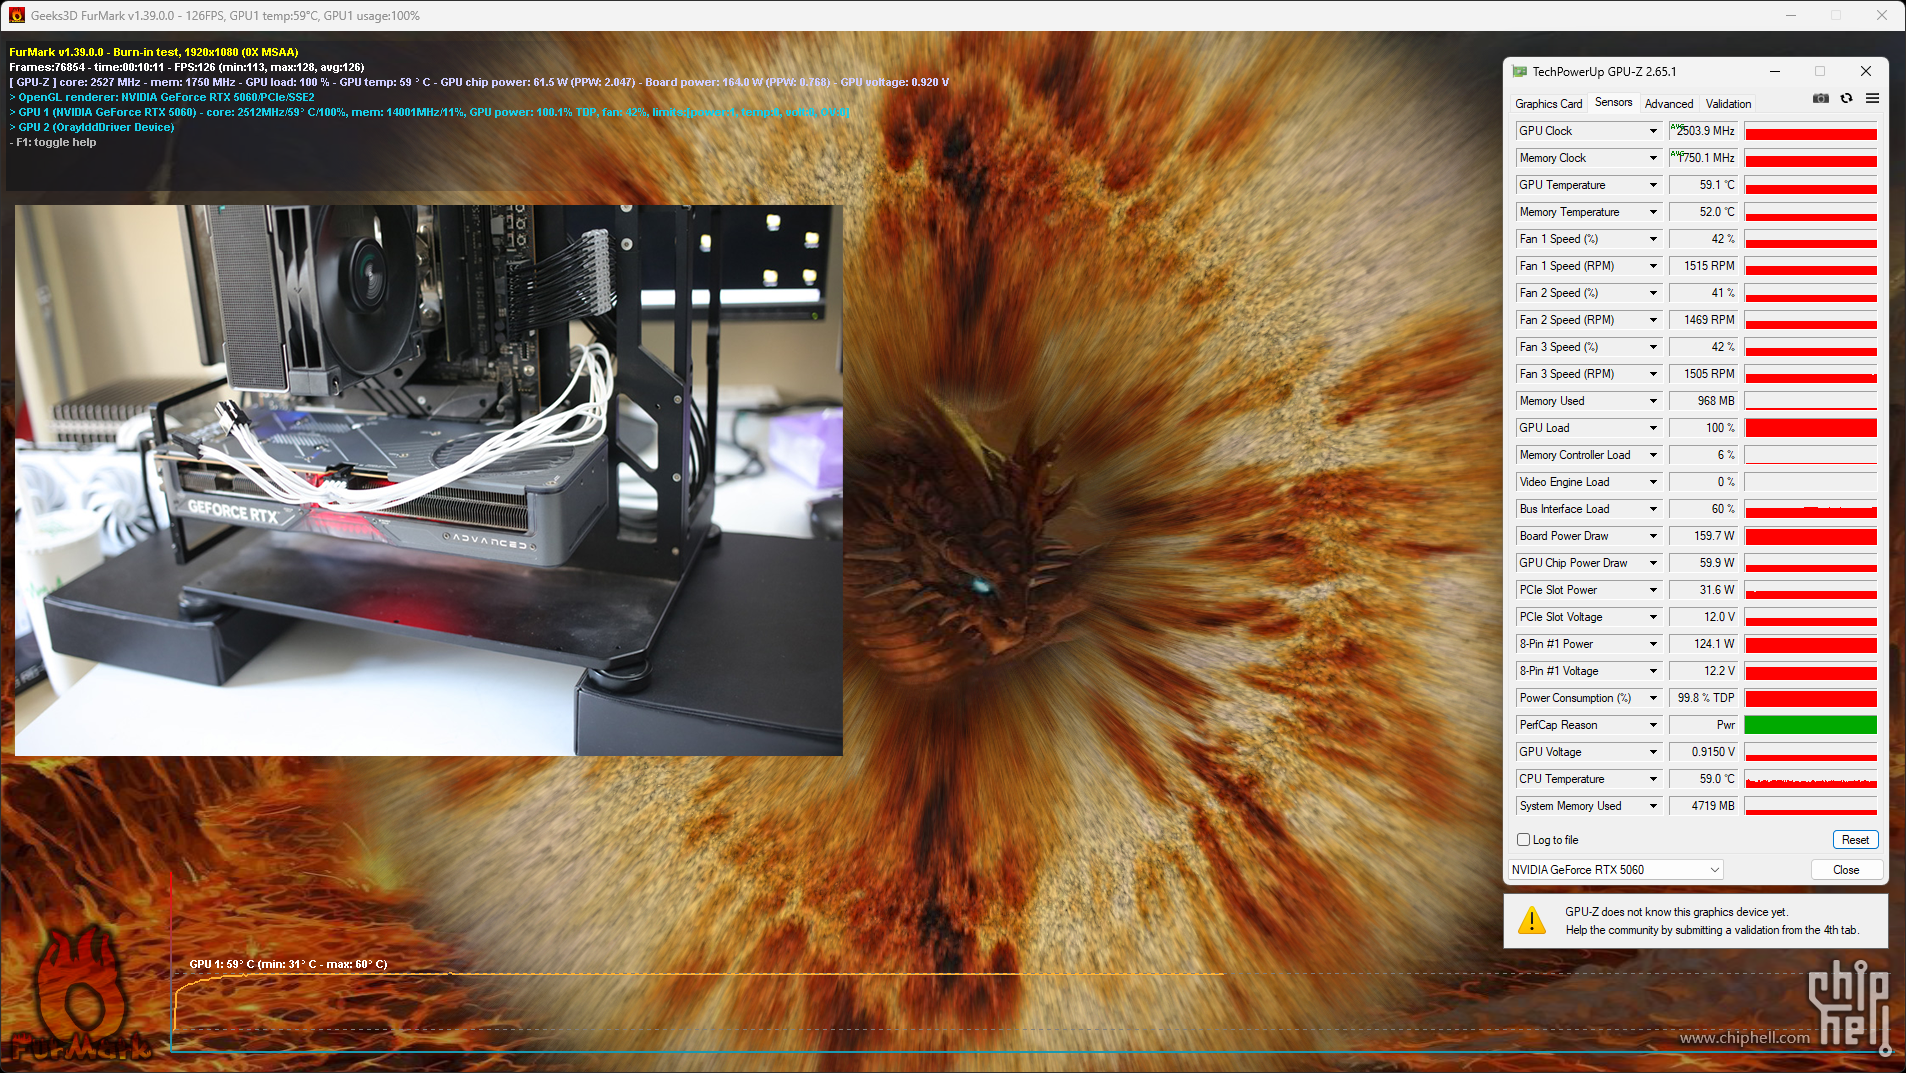Click the FurMark title bar app icon
Screen dimensions: 1906x1073
(x=16, y=15)
